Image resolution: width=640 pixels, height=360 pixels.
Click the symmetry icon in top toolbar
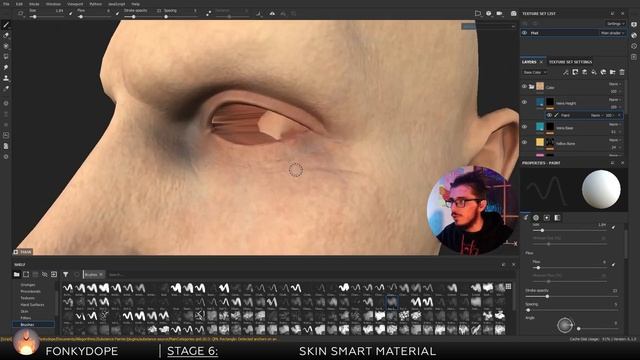point(272,13)
